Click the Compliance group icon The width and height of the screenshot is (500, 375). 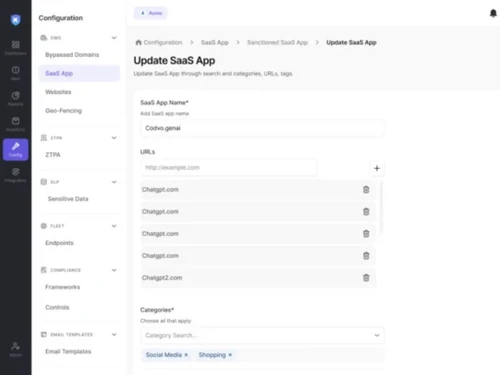tap(44, 270)
